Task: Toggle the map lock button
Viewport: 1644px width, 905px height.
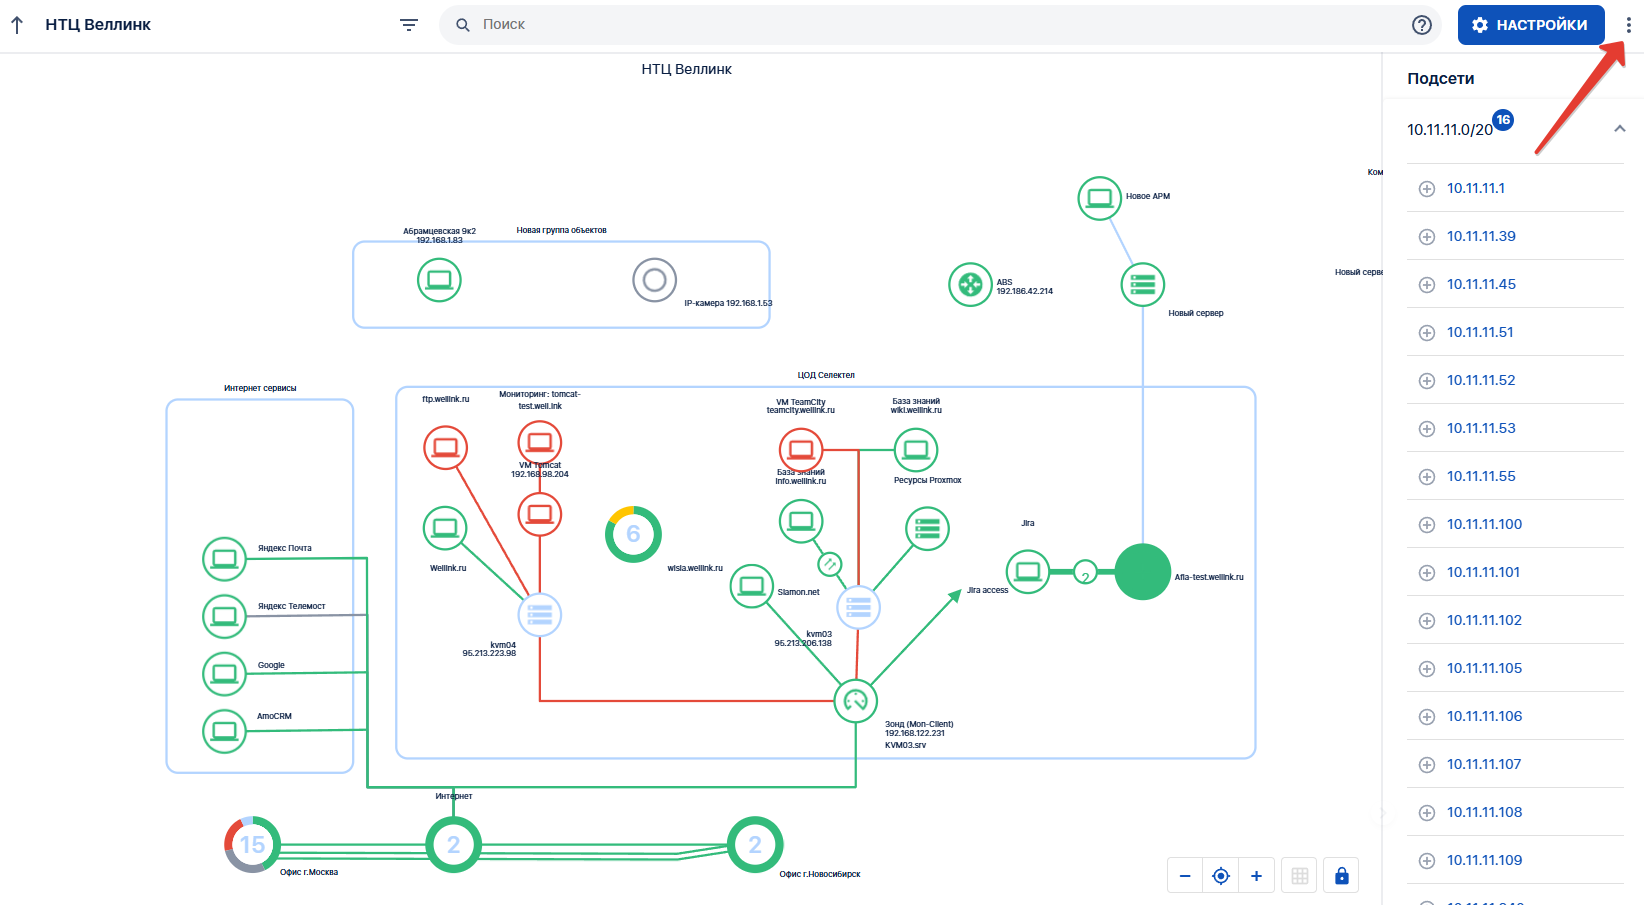Action: point(1341,876)
